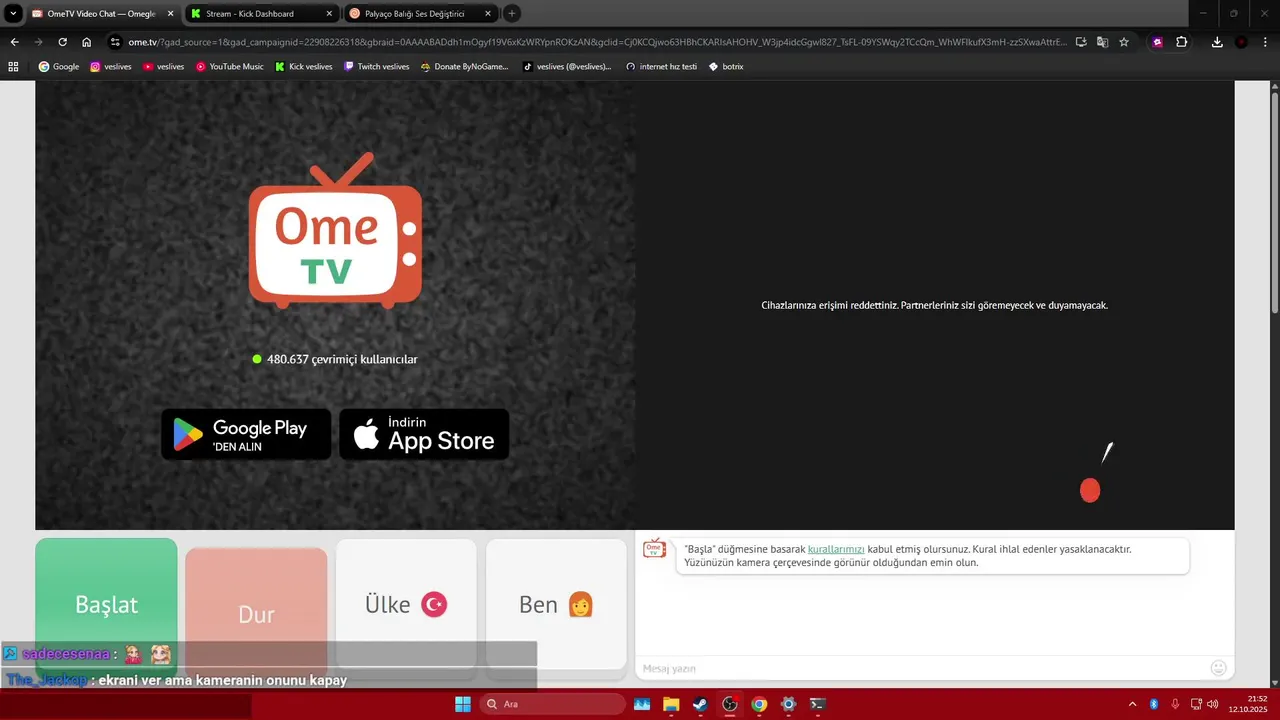
Task: Open the apps grid in bookmarks bar
Action: coord(13,67)
